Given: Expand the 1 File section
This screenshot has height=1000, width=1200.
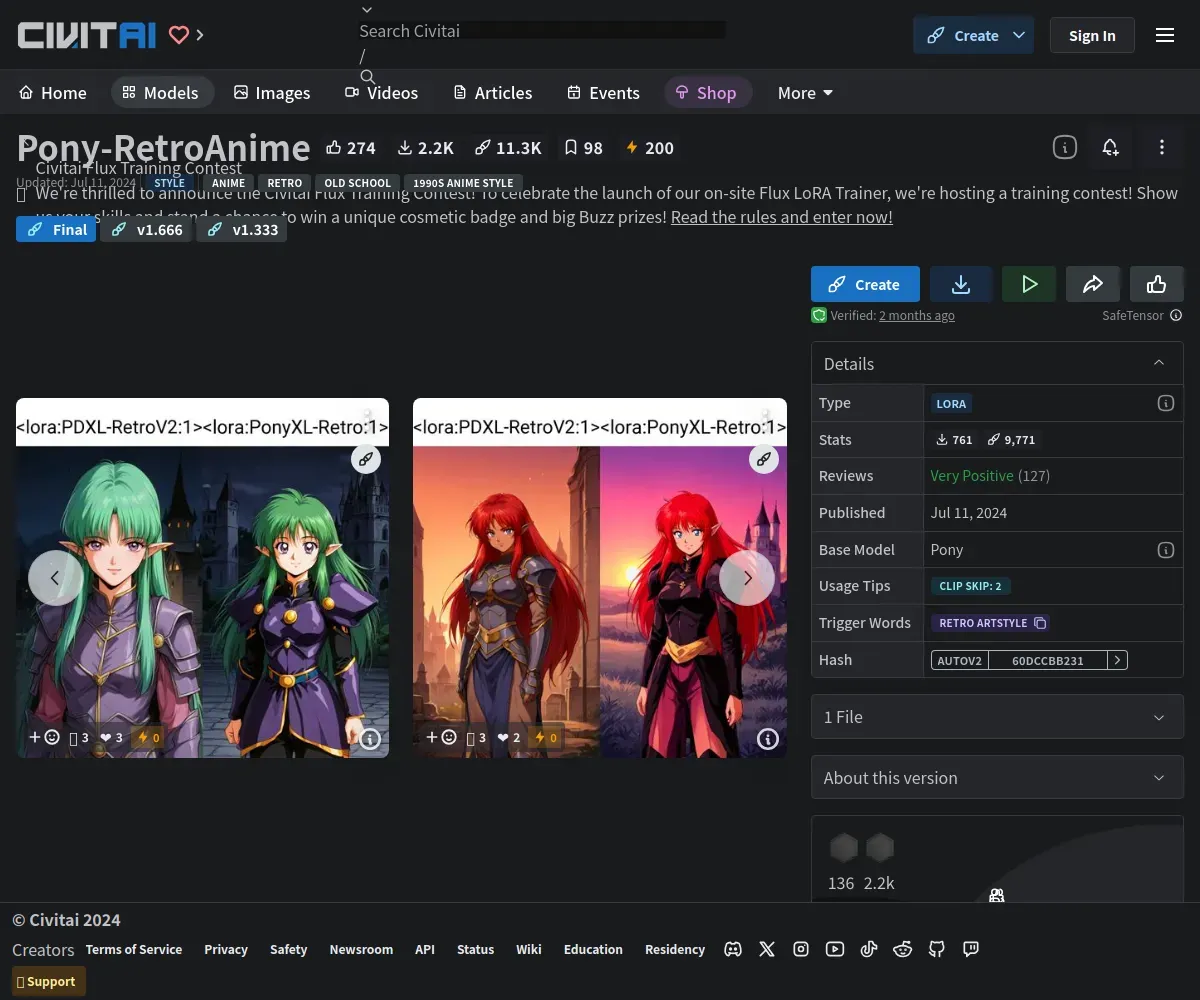Looking at the screenshot, I should click(997, 717).
